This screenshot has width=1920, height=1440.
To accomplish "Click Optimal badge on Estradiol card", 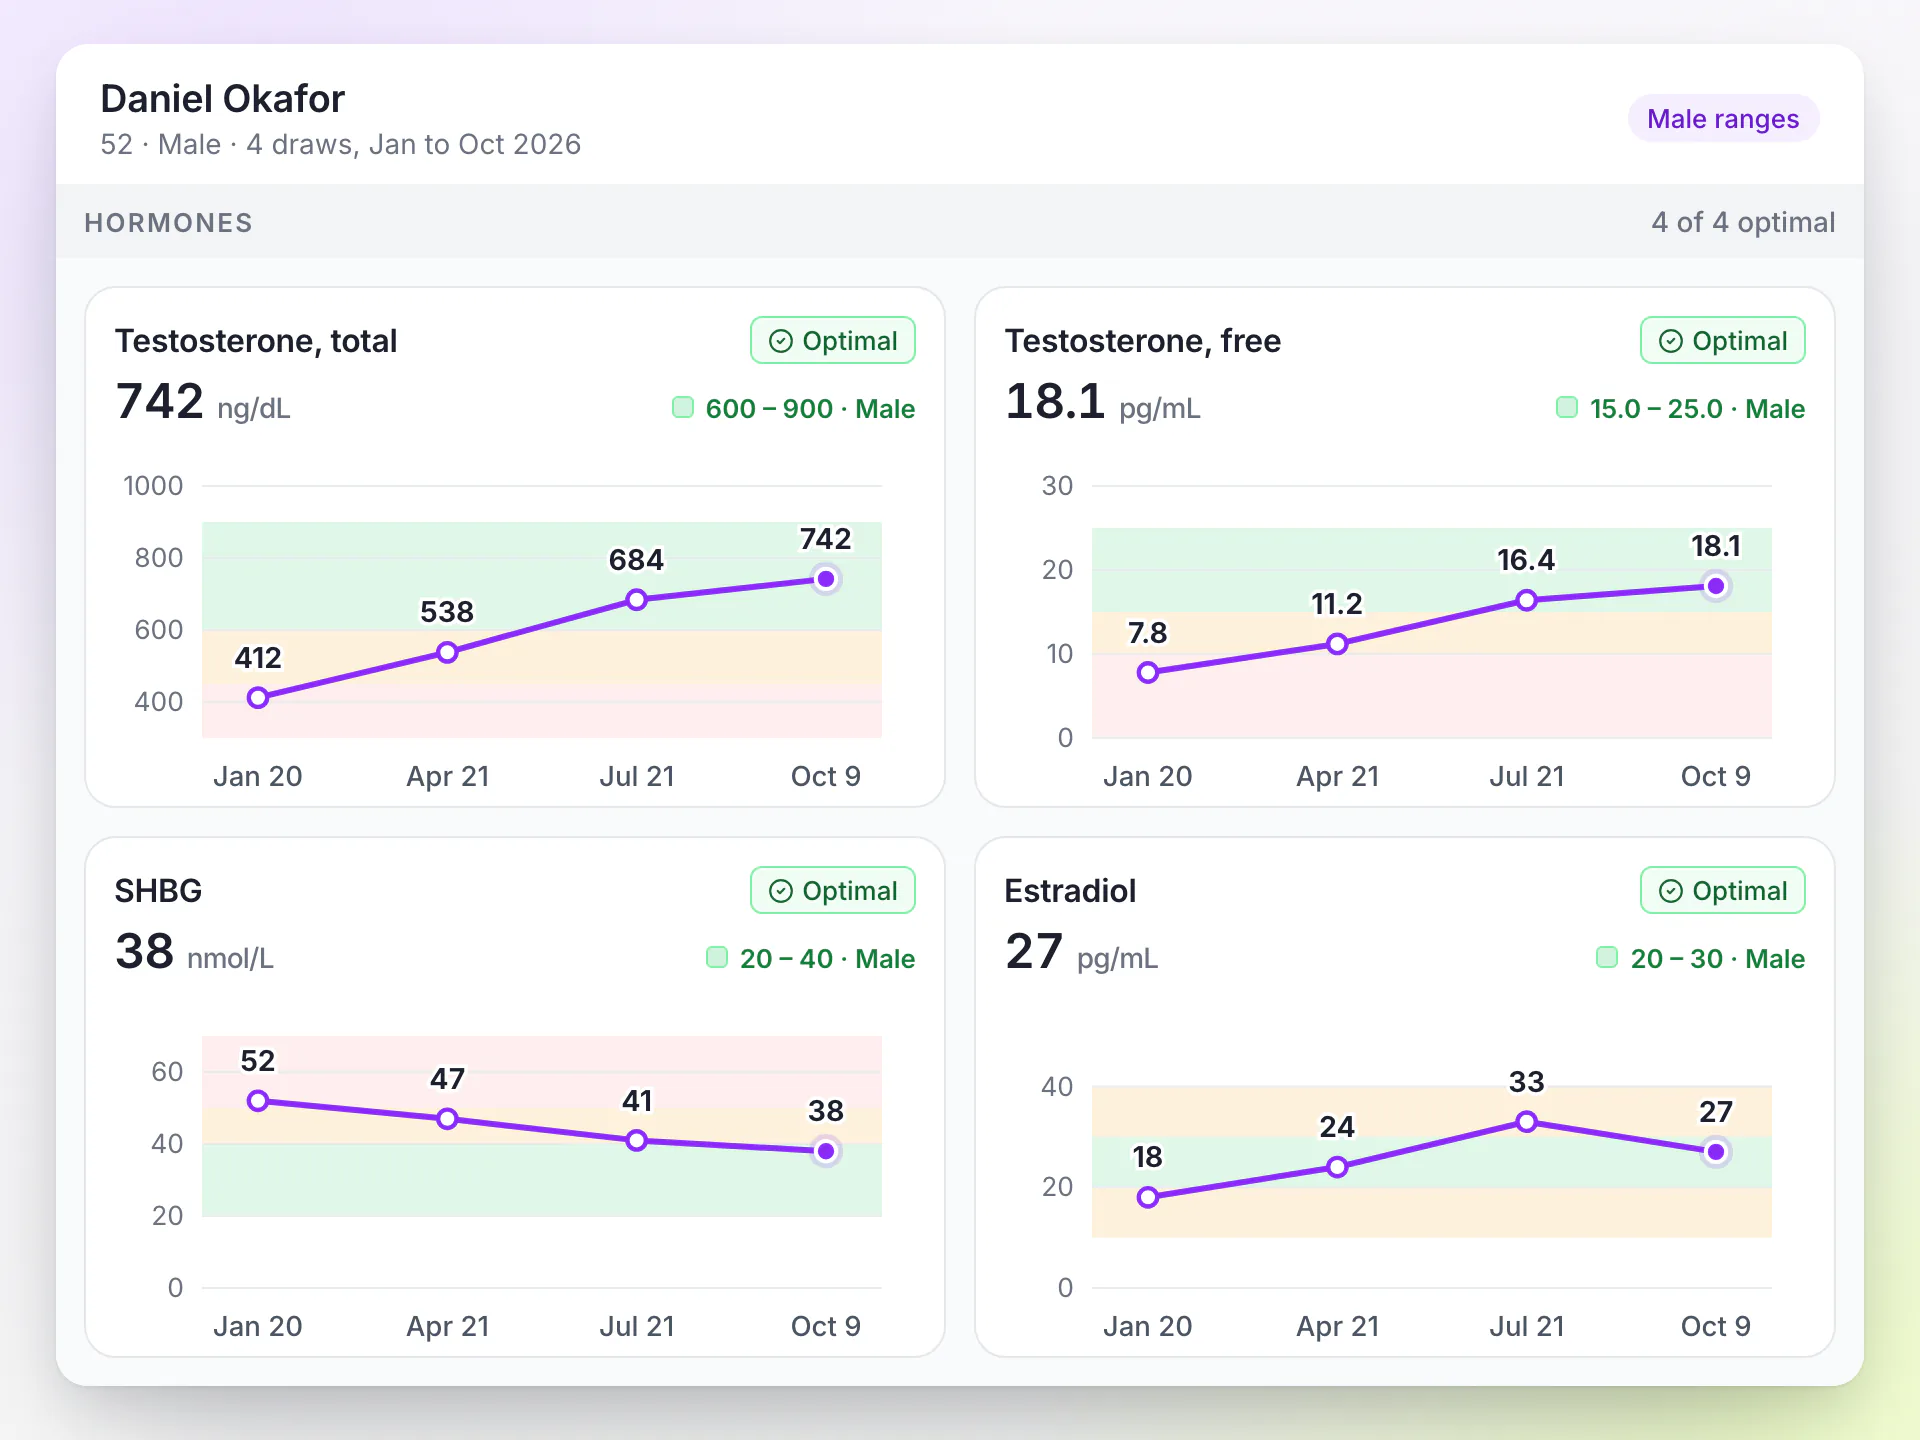I will point(1723,891).
